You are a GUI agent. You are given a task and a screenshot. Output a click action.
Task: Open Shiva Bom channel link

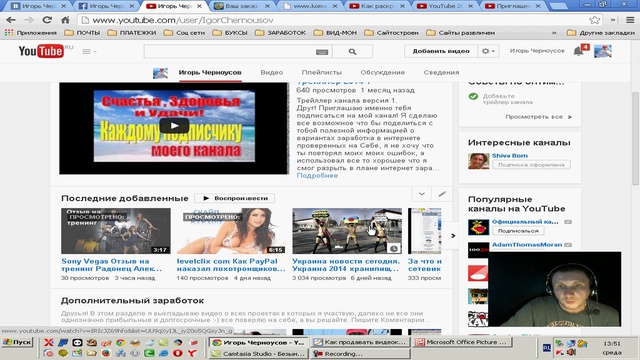510,156
